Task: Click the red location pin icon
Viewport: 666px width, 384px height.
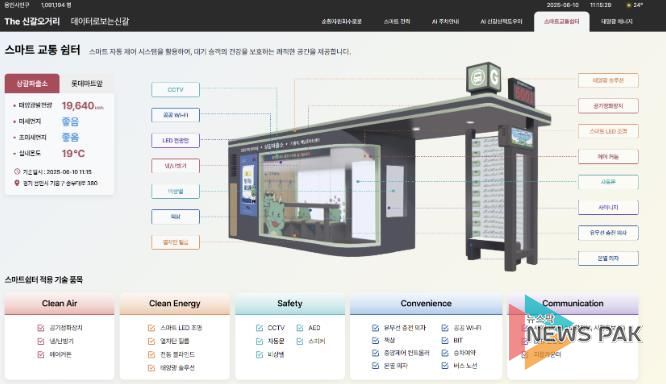Action: tap(17, 183)
